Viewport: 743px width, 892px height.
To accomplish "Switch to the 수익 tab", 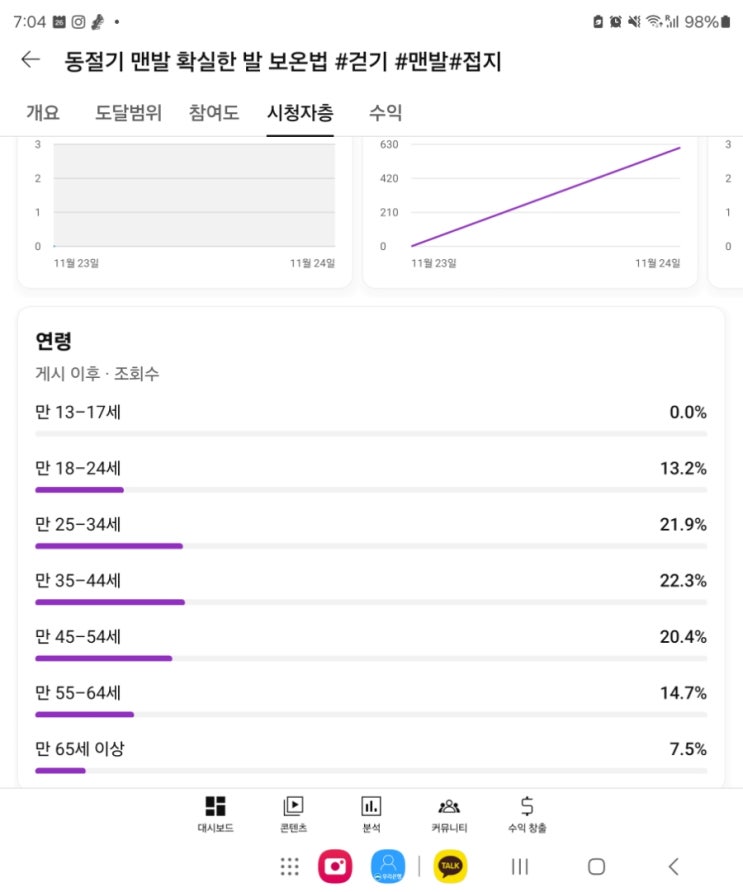I will point(385,113).
